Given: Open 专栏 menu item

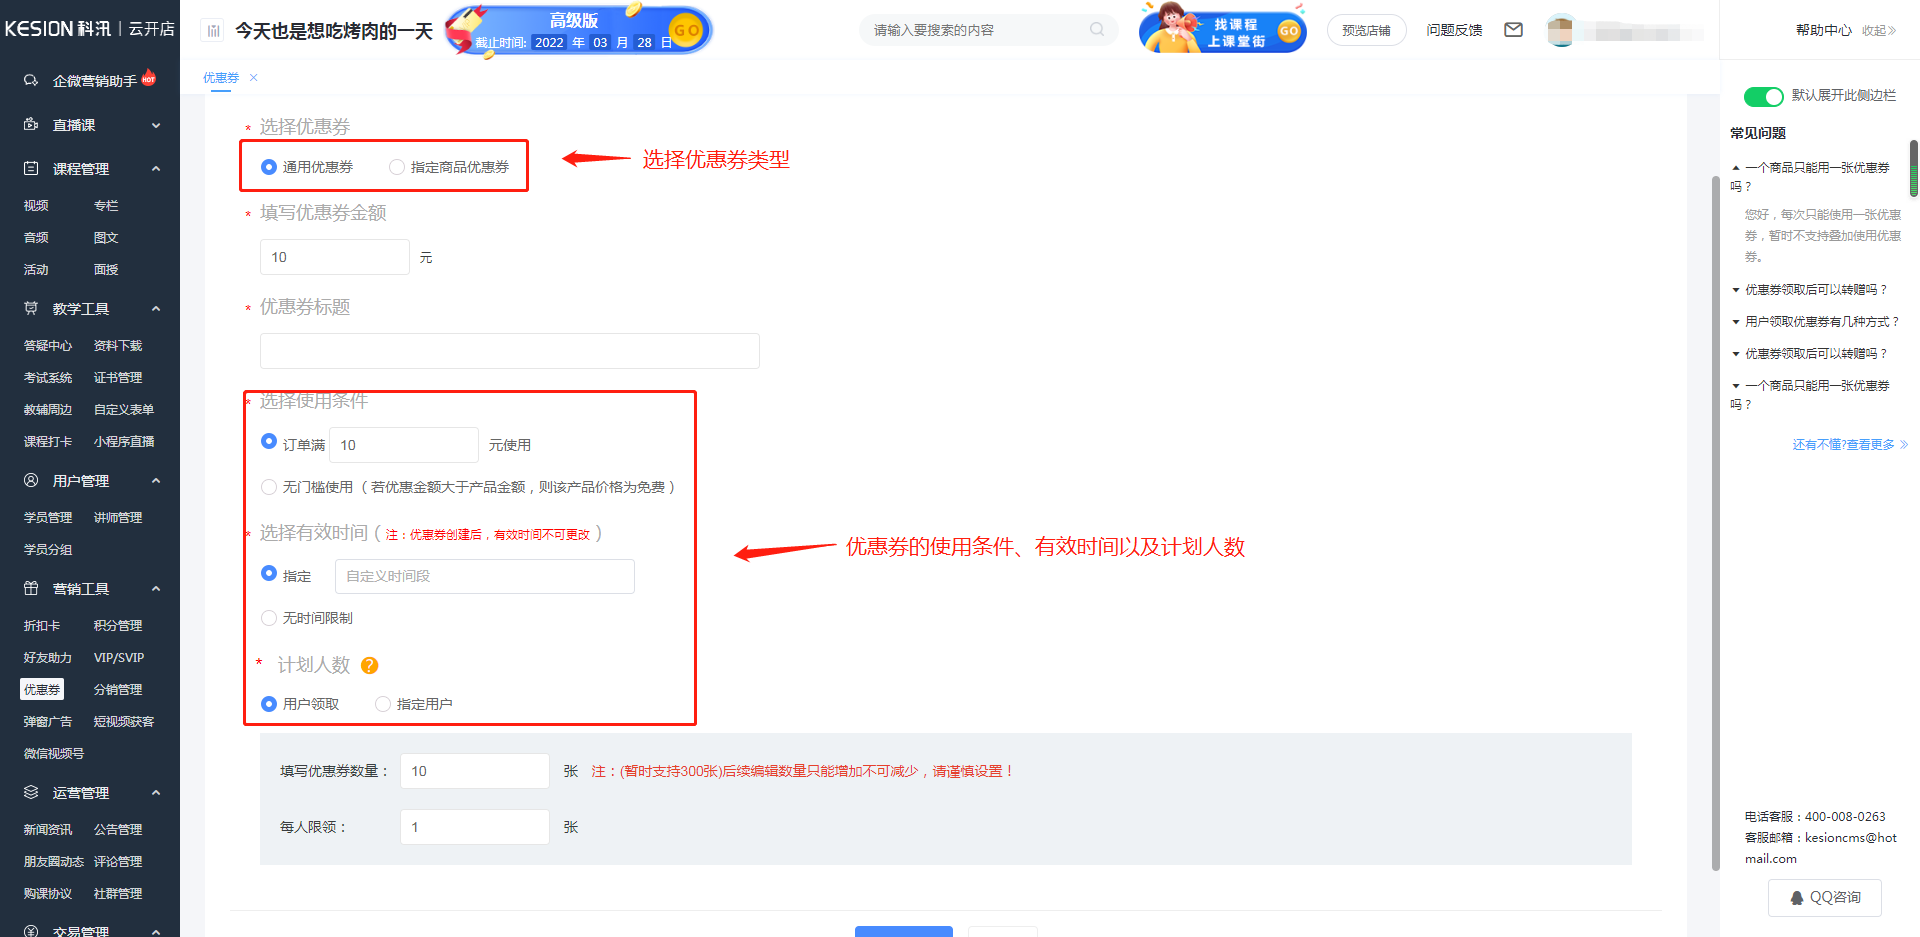Looking at the screenshot, I should [106, 205].
